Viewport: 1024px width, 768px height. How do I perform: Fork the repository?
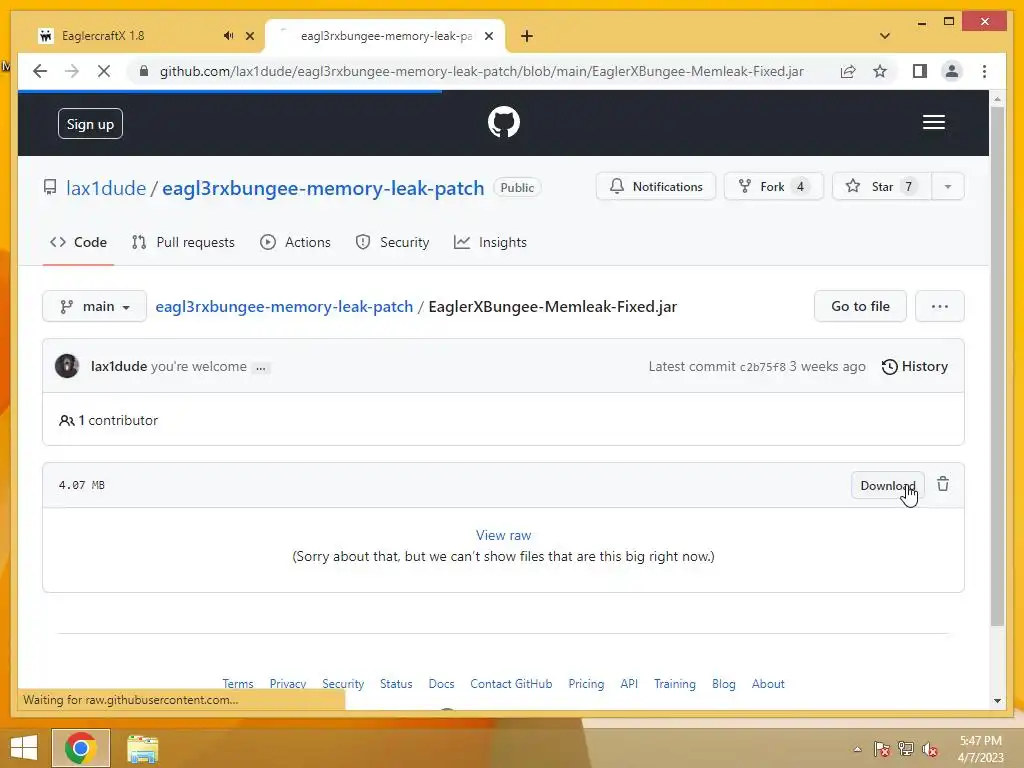click(x=773, y=187)
